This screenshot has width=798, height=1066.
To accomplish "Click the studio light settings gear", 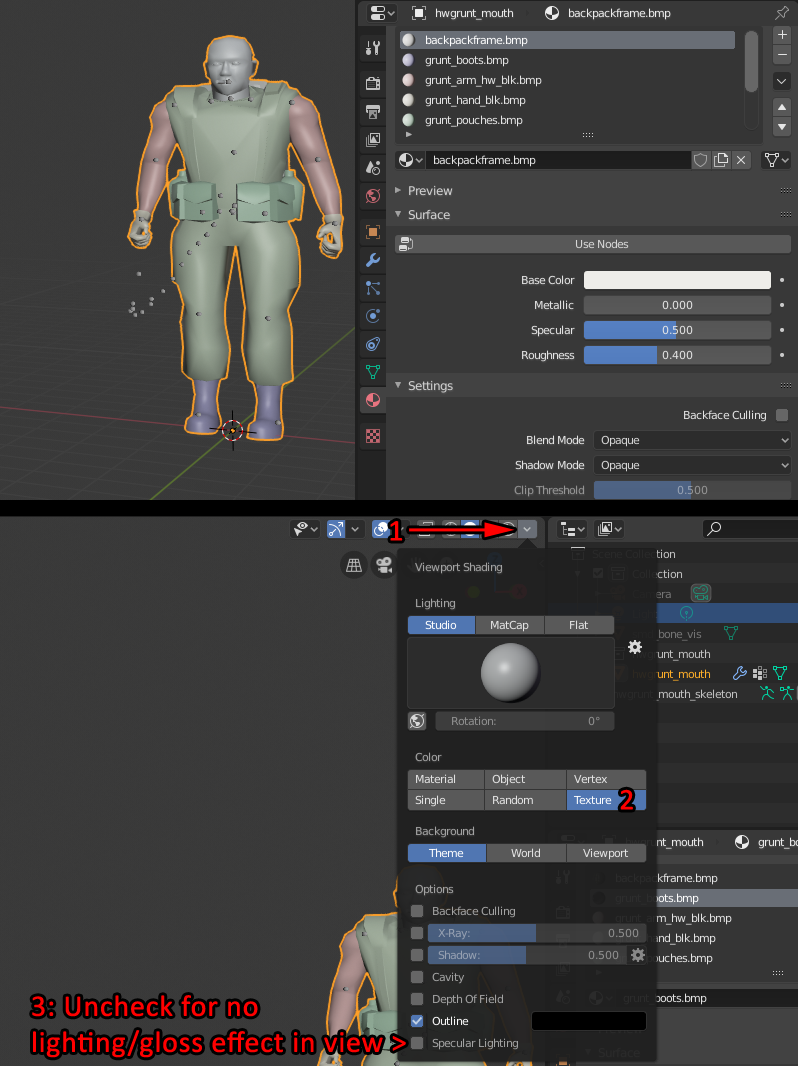I will click(x=635, y=647).
